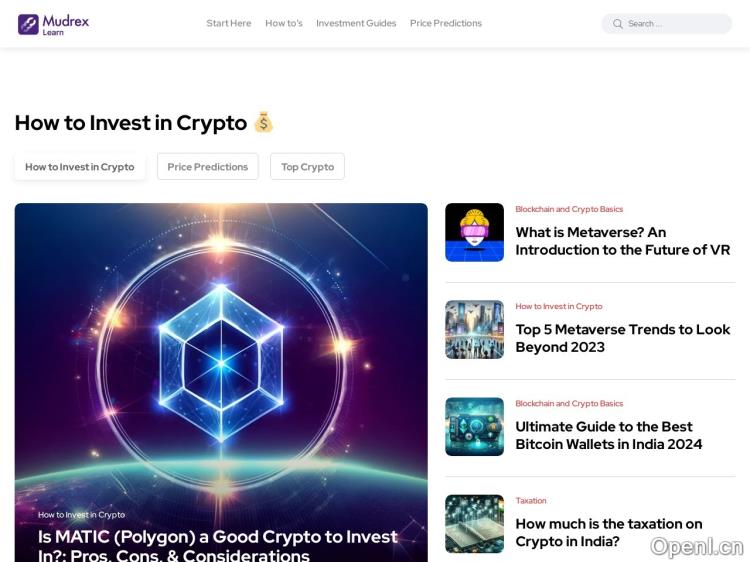Open 'Top 5 Metaverse Trends' article link
750x562 pixels.
click(623, 338)
